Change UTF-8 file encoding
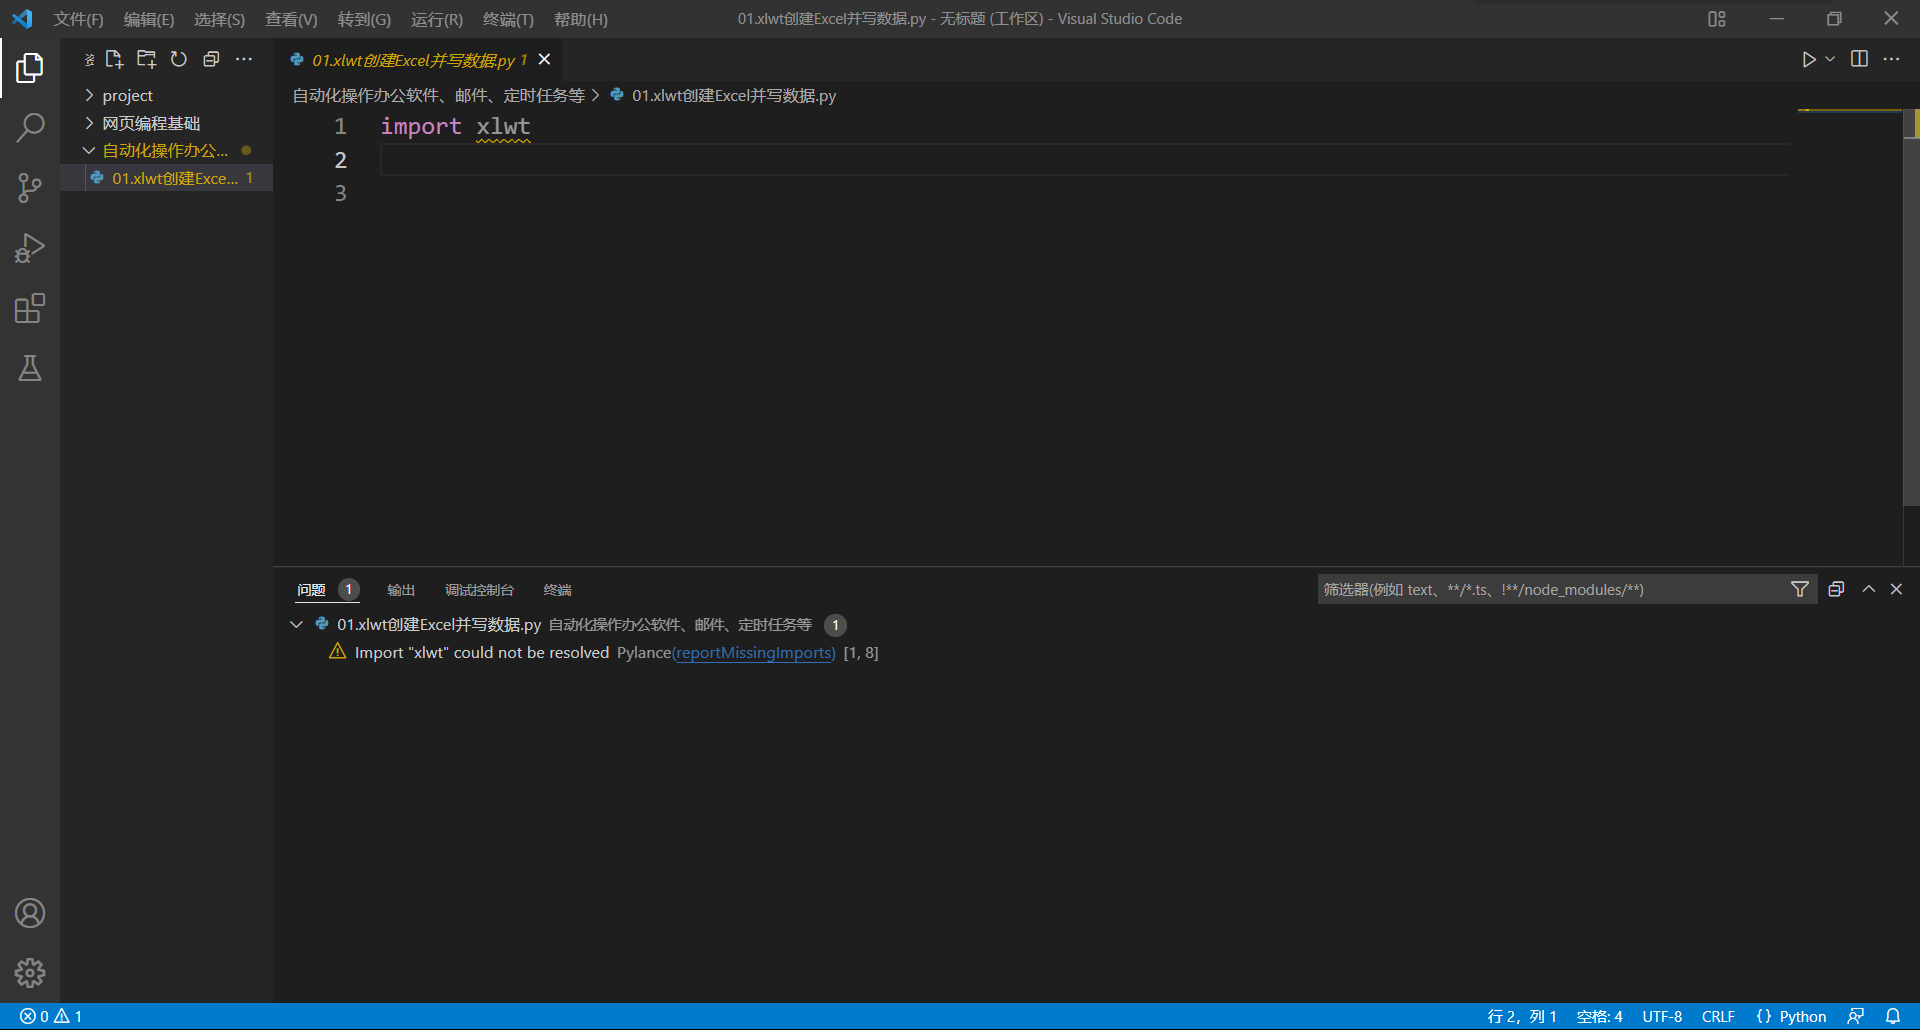This screenshot has width=1920, height=1030. tap(1662, 1016)
